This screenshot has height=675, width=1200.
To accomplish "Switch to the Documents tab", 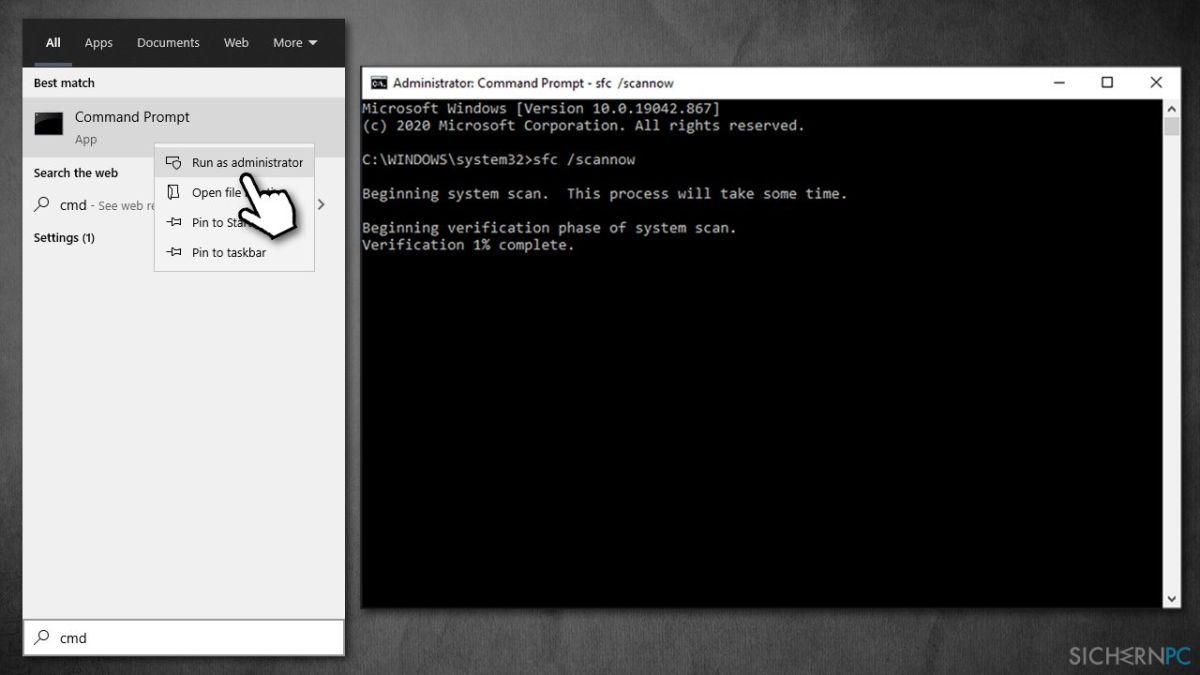I will (x=167, y=42).
